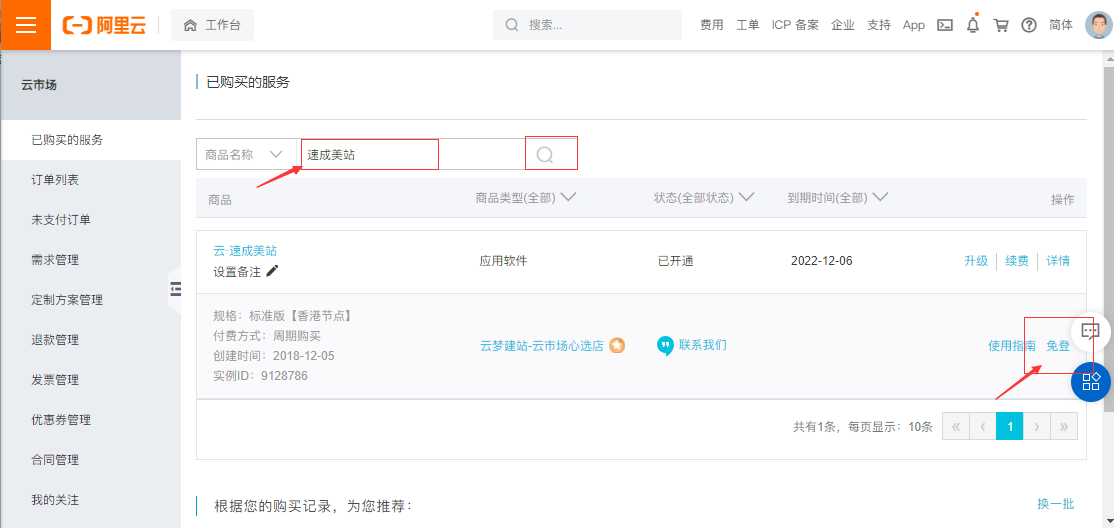Open 合同管理 in sidebar
The width and height of the screenshot is (1114, 528).
(x=91, y=459)
